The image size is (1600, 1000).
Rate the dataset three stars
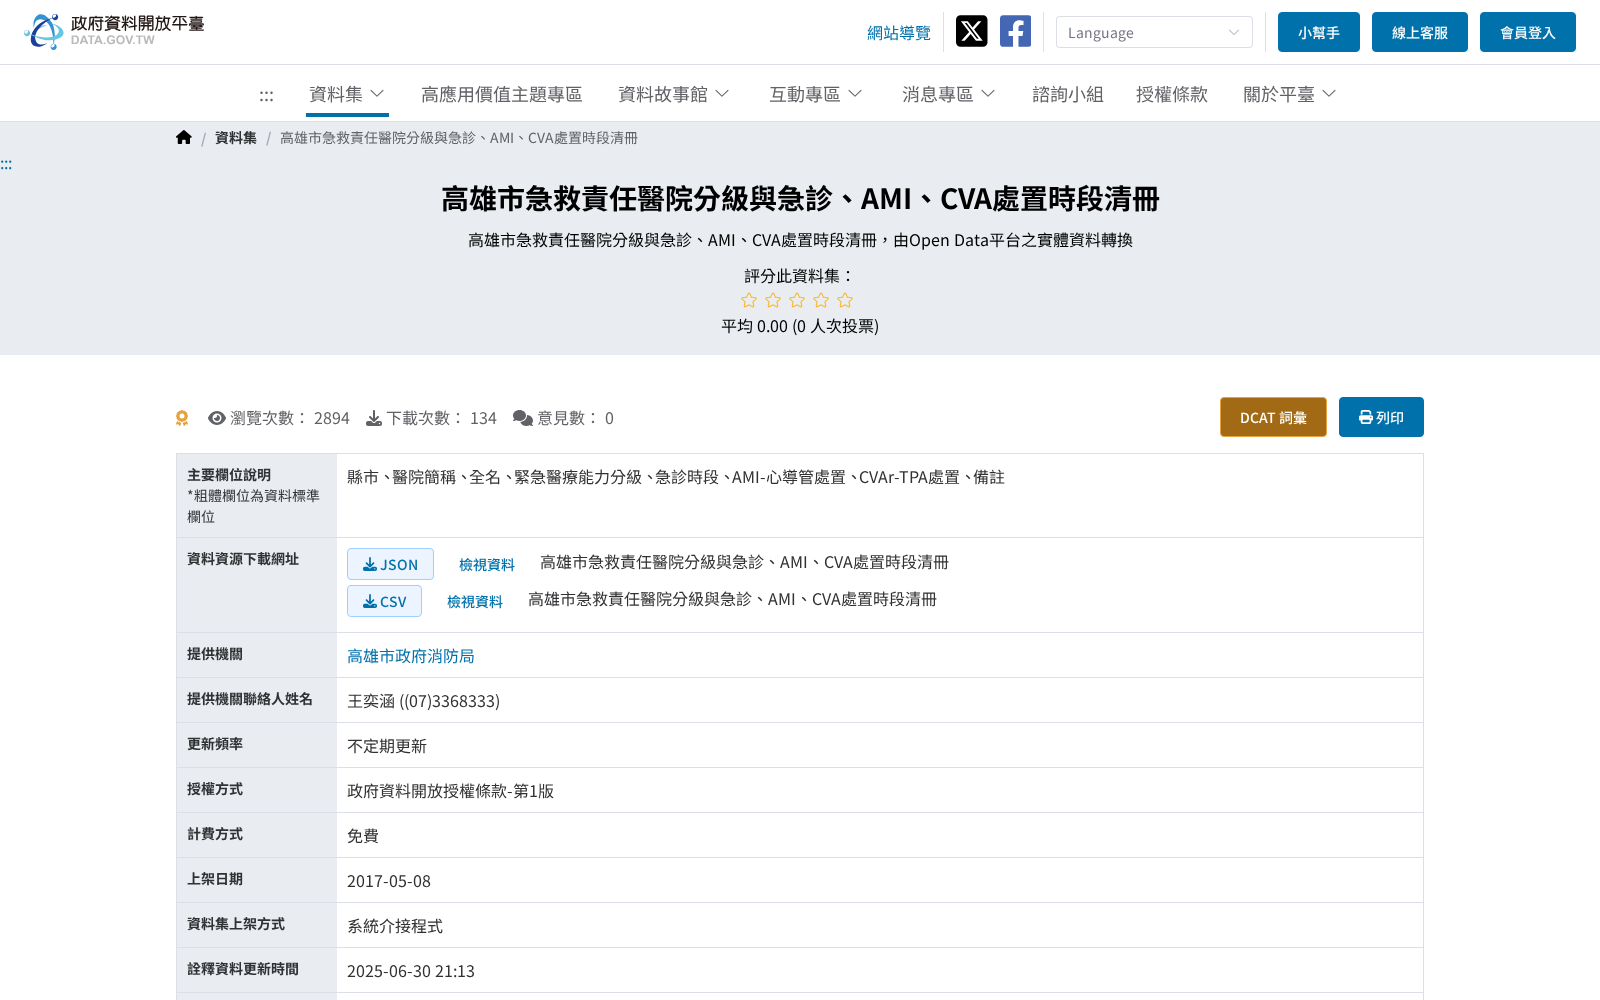coord(797,300)
